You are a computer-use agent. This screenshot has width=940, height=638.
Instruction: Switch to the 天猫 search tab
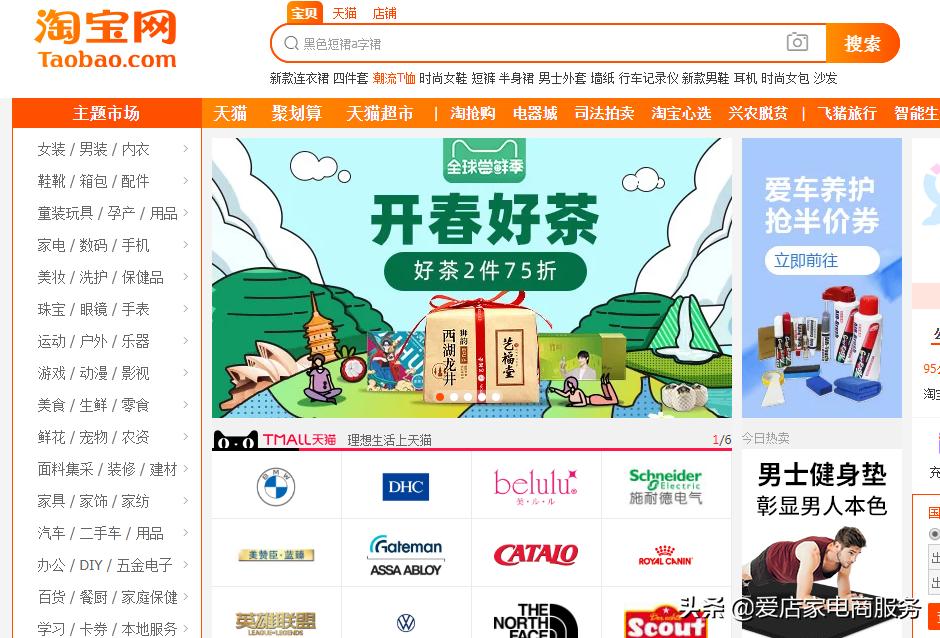[x=344, y=13]
